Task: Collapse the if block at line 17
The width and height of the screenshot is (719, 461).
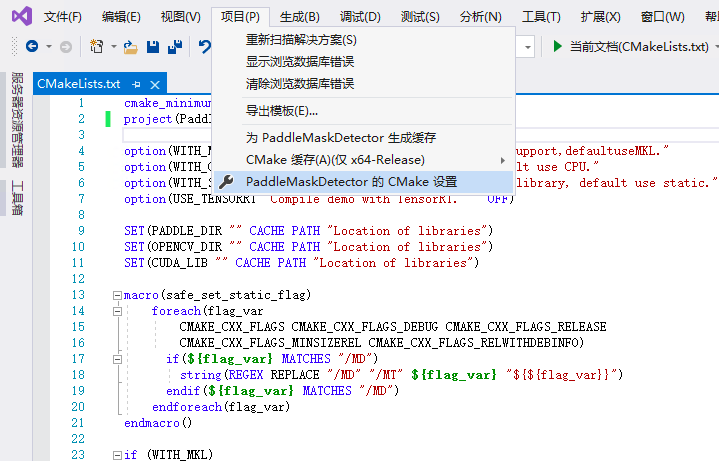Action: pyautogui.click(x=117, y=359)
